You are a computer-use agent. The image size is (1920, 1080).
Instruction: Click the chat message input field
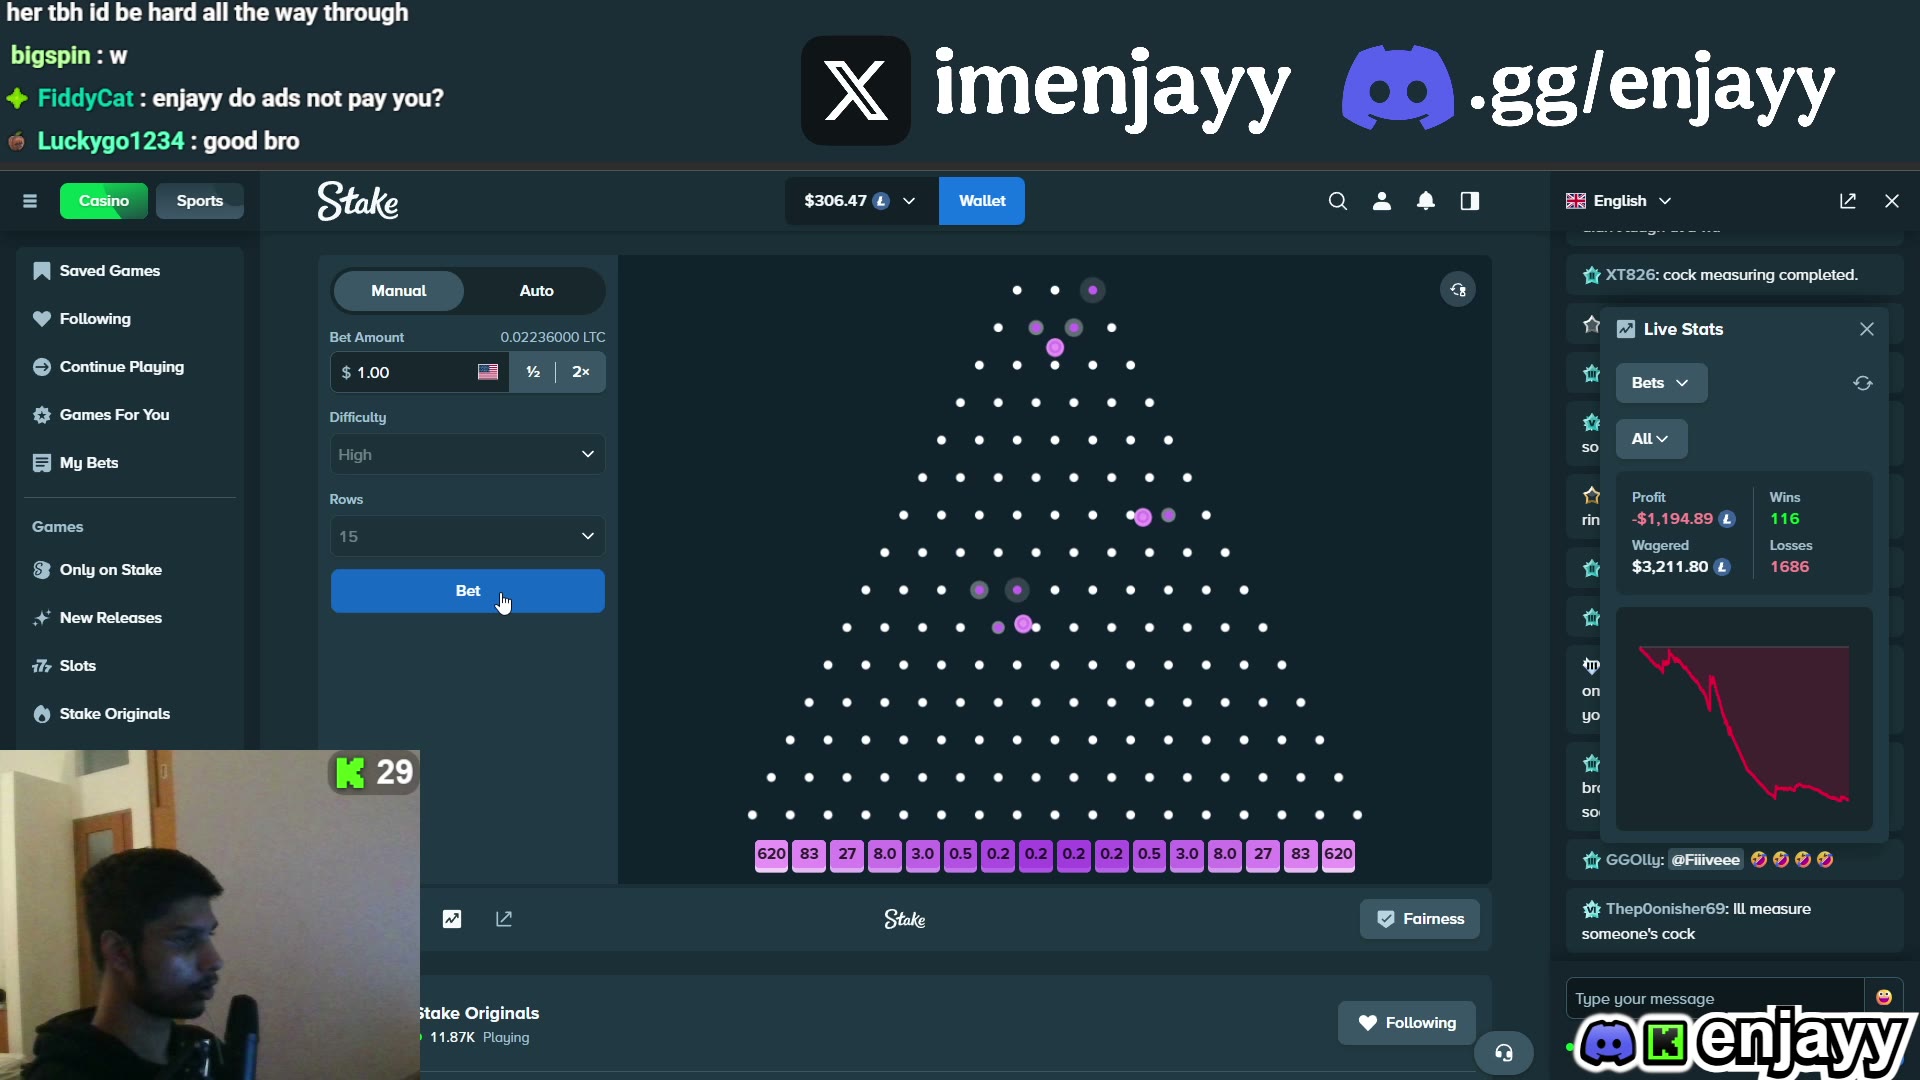point(1715,998)
